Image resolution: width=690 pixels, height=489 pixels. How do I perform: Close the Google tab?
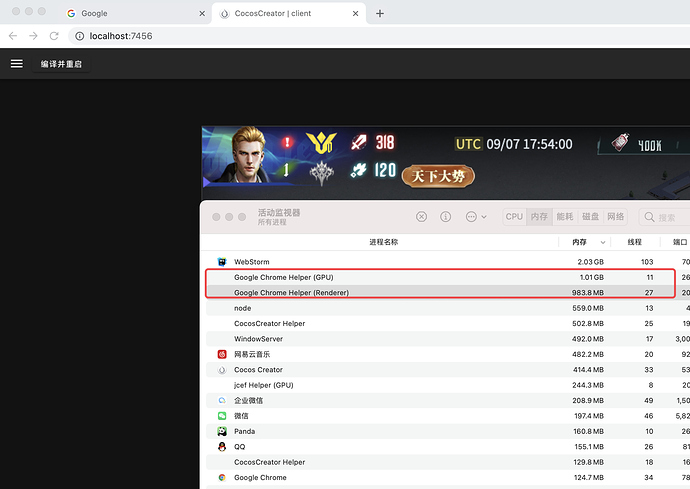[x=202, y=14]
